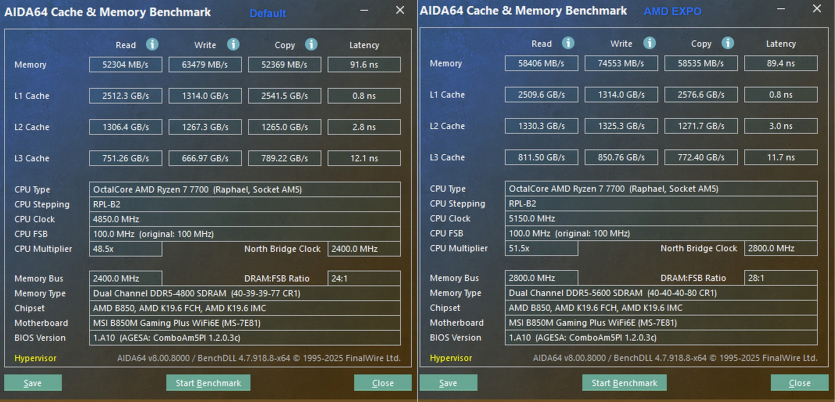The image size is (835, 402).
Task: Click the Write info icon in AMD EXPO window
Action: [x=648, y=44]
